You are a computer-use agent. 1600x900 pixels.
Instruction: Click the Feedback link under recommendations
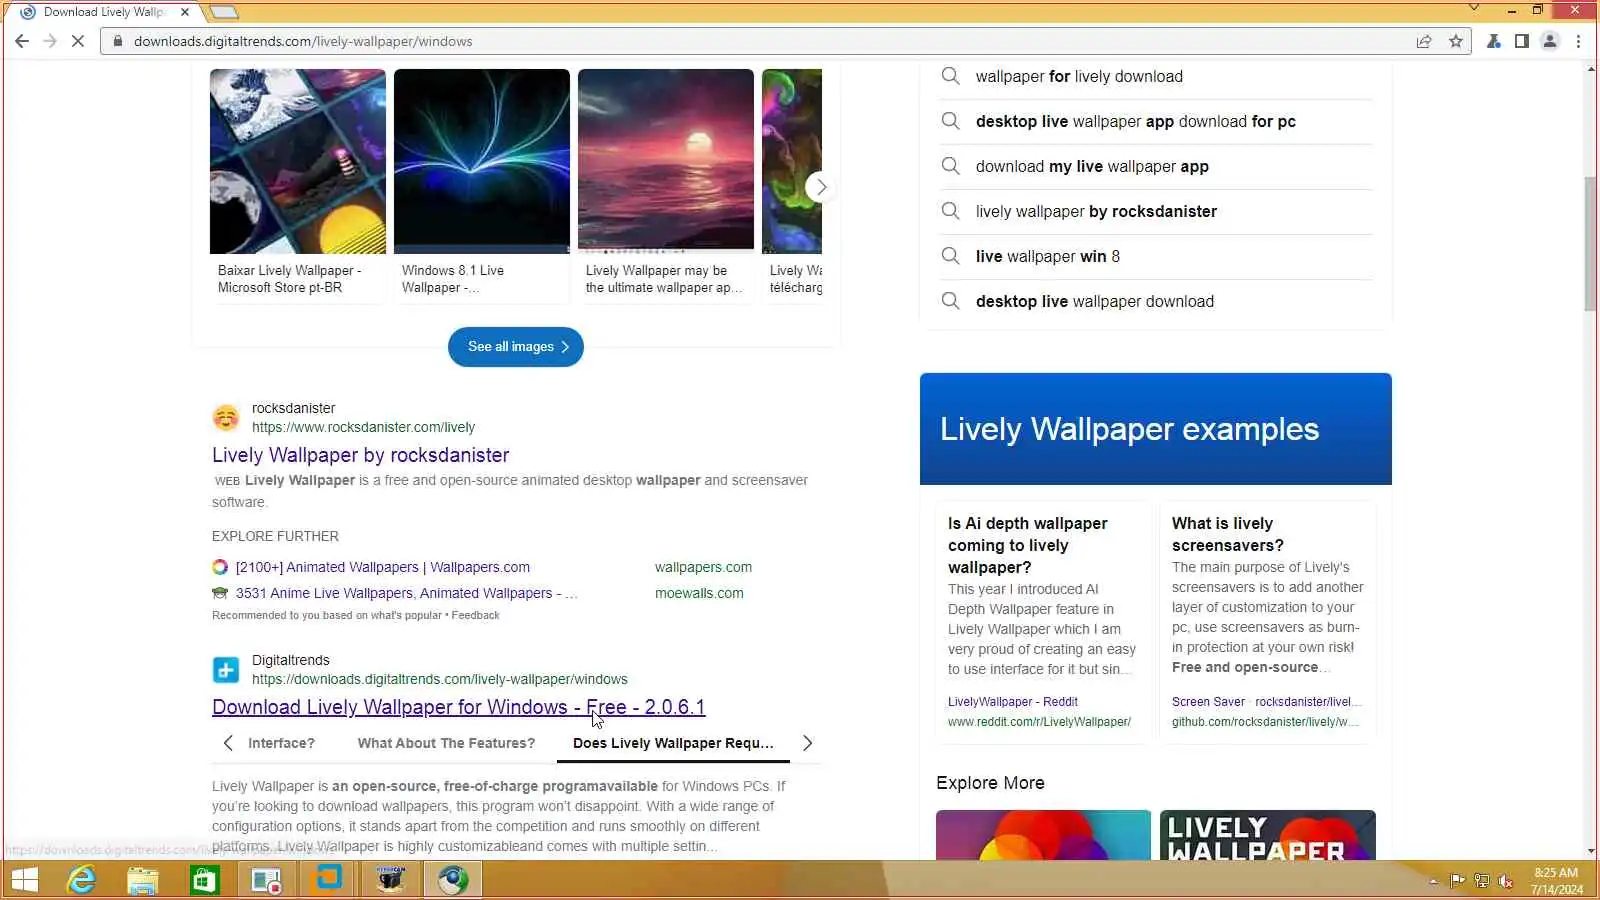tap(475, 615)
